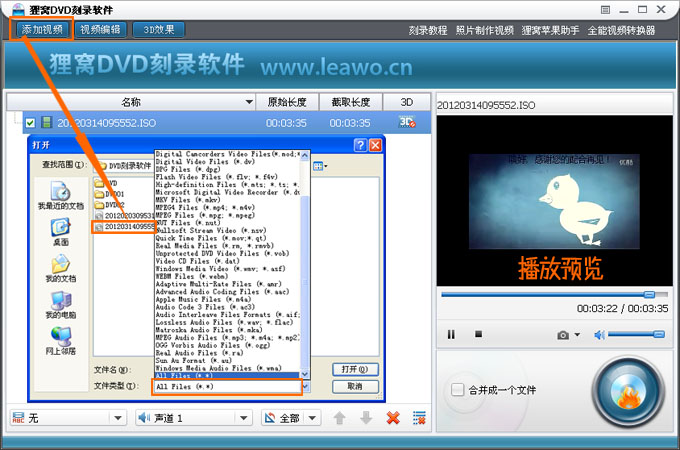Click the clear list icon
Image resolution: width=680 pixels, height=450 pixels.
[x=419, y=417]
